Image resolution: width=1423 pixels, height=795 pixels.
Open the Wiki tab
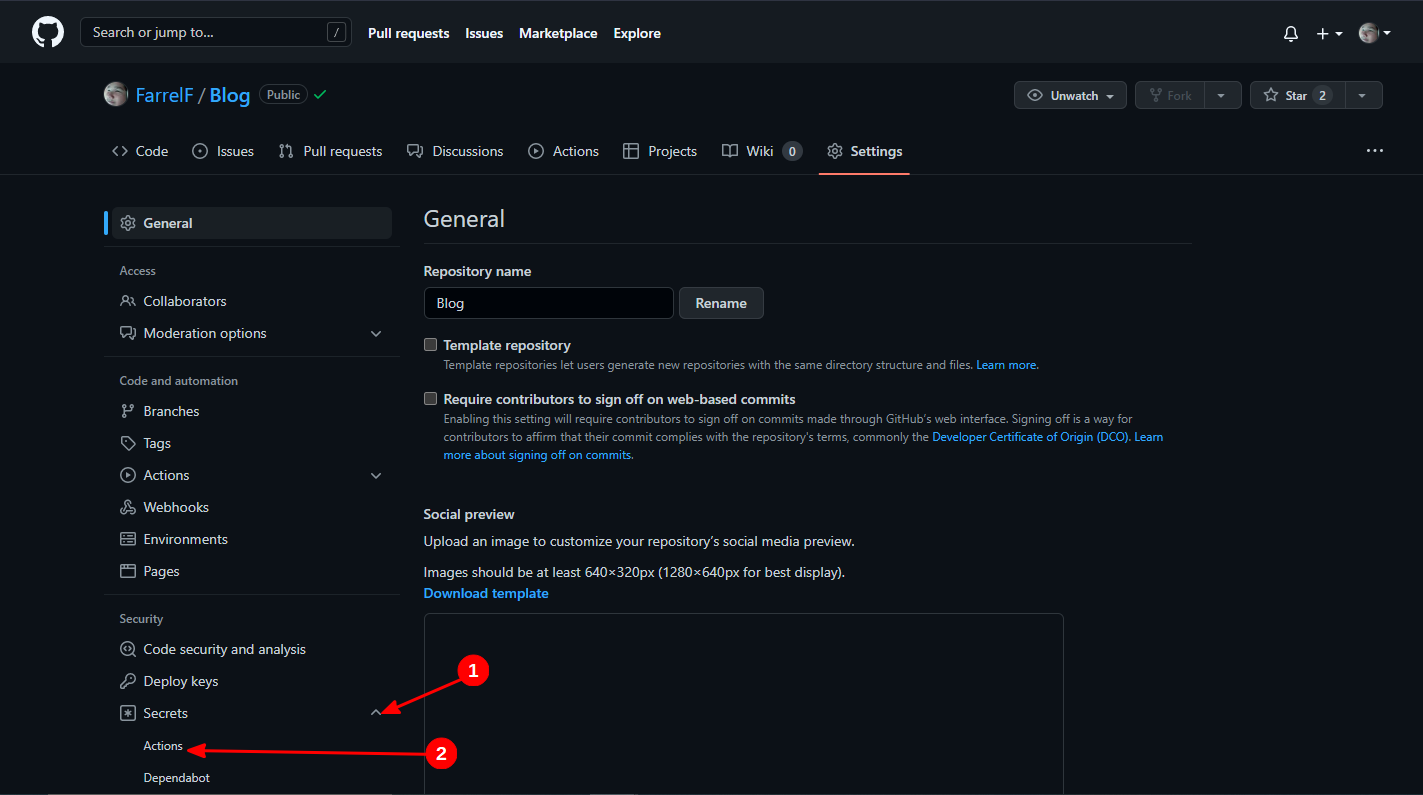pos(762,151)
